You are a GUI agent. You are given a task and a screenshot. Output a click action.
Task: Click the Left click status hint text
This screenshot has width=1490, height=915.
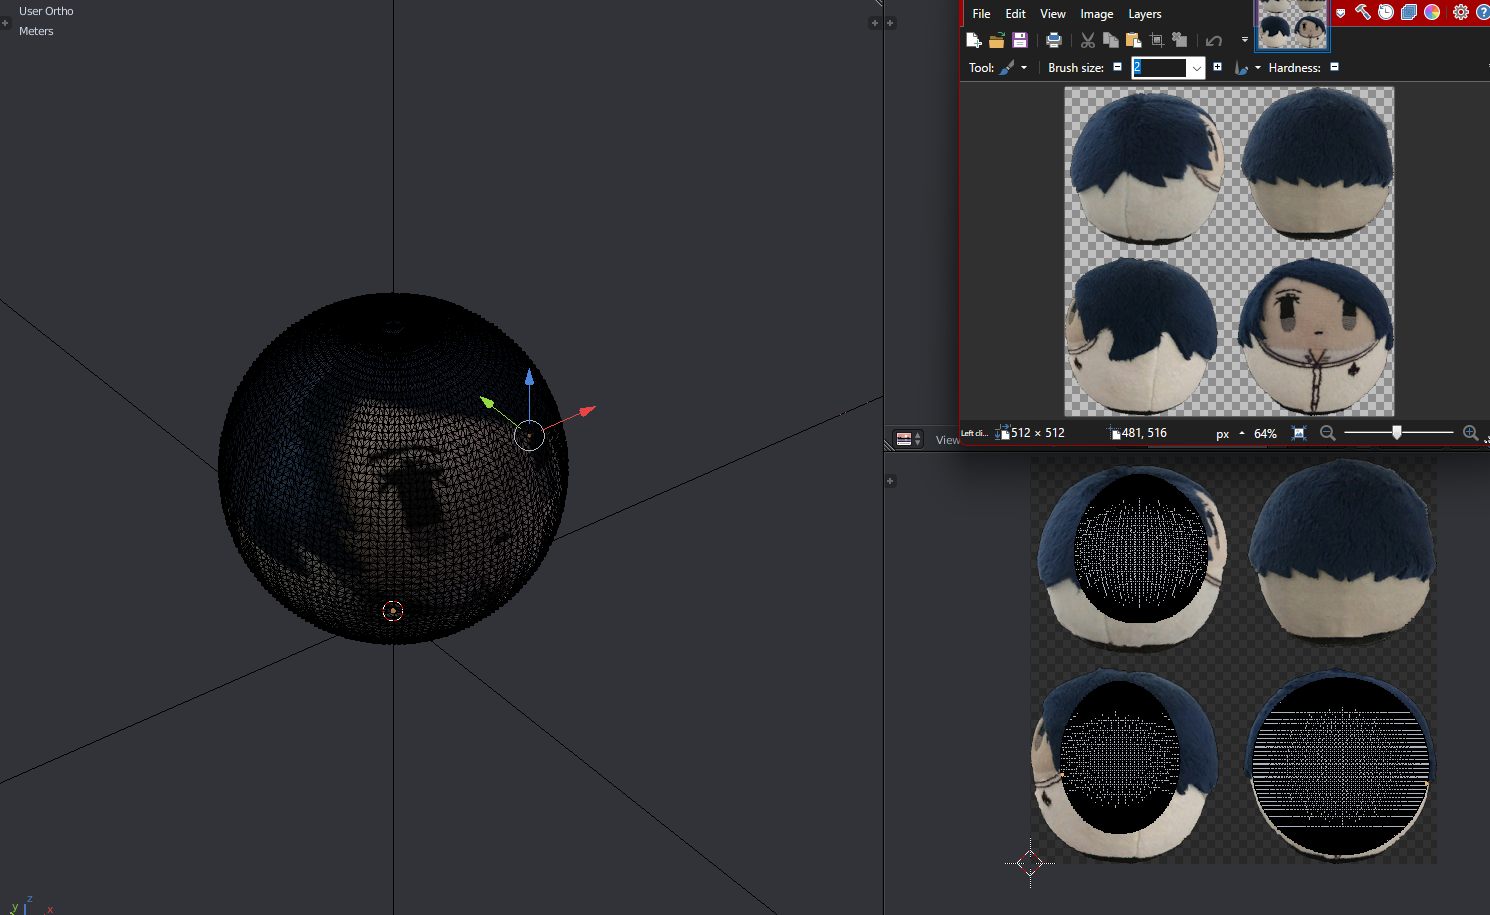pyautogui.click(x=974, y=433)
